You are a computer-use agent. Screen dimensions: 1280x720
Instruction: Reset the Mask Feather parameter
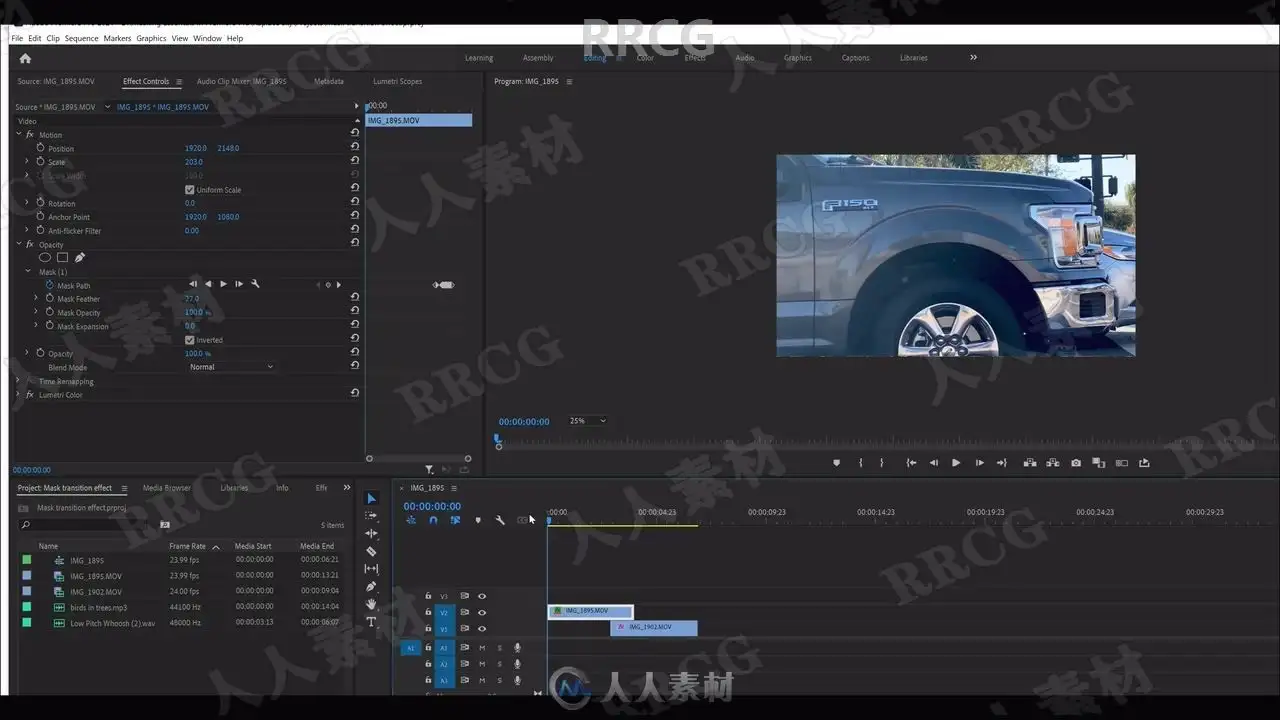pyautogui.click(x=354, y=298)
